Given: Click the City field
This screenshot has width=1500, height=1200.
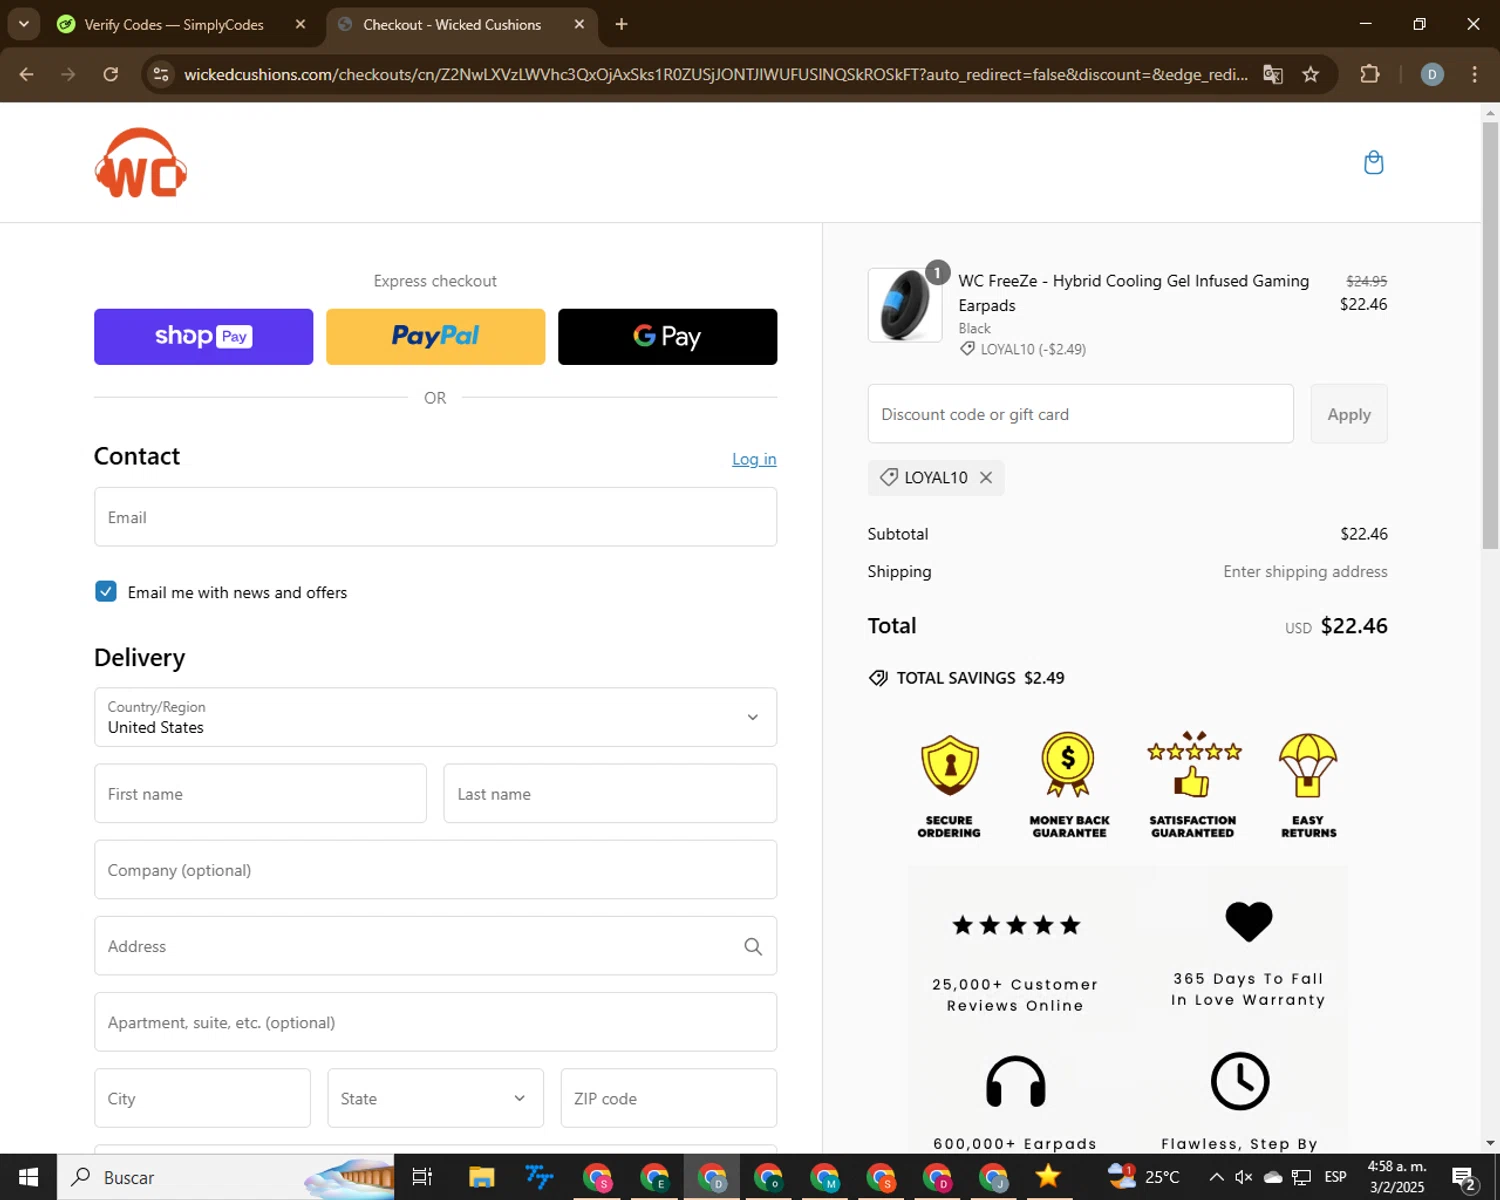Looking at the screenshot, I should pos(202,1098).
